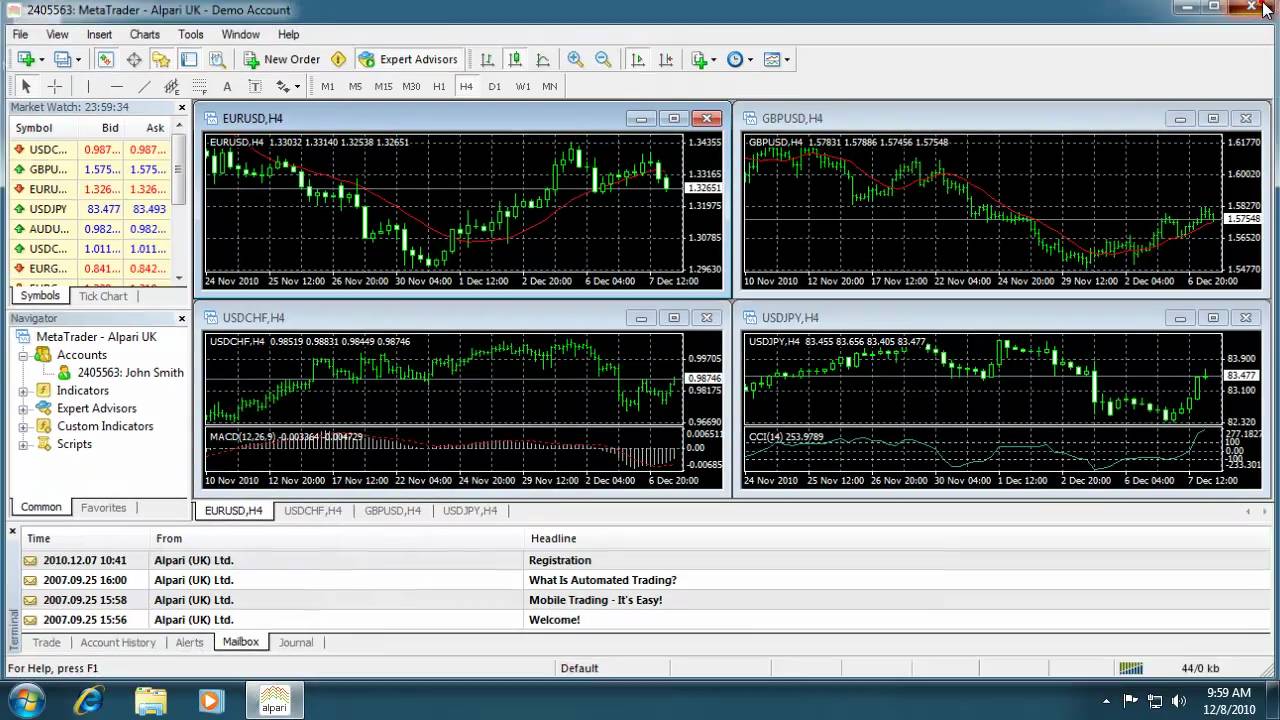The image size is (1280, 720).
Task: Expand the Expert Advisors tree node
Action: click(23, 409)
